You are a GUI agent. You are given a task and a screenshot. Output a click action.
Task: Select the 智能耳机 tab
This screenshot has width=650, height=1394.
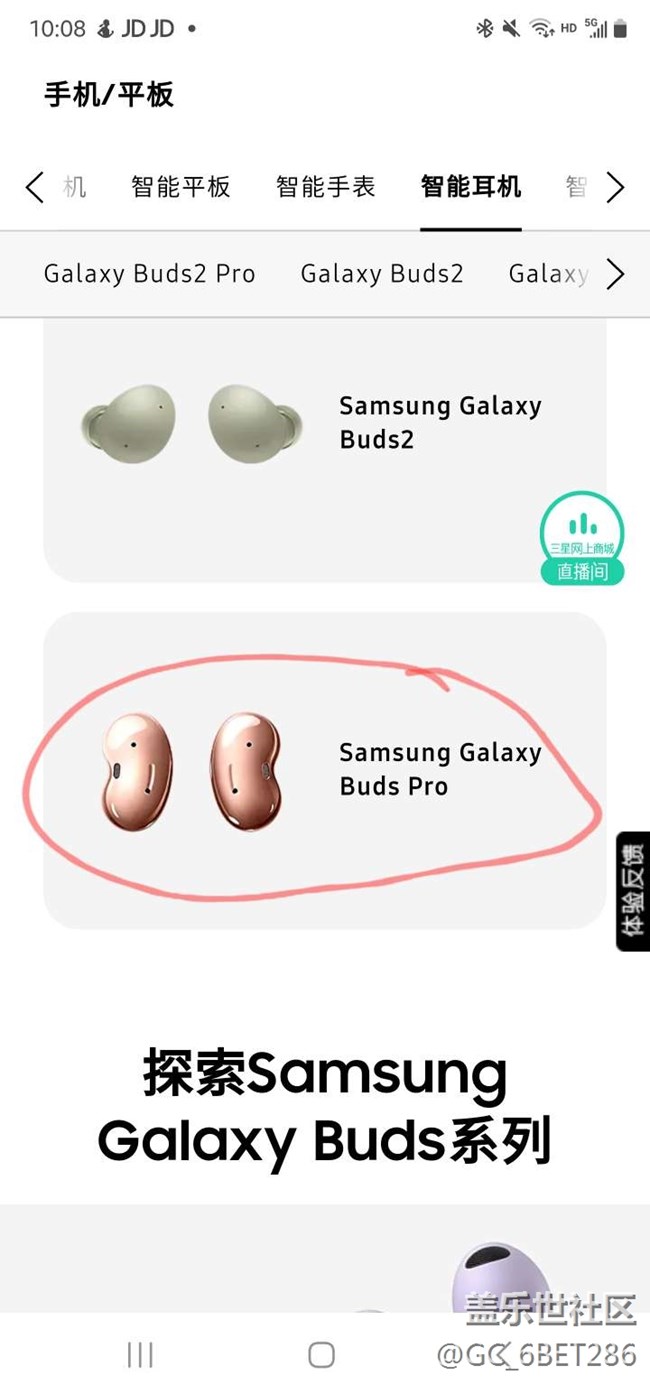click(x=471, y=186)
